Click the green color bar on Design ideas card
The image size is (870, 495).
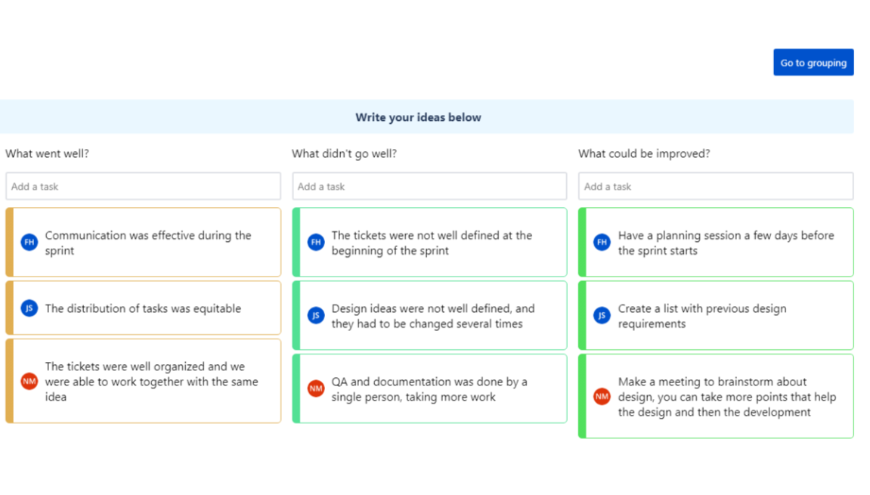coord(296,315)
